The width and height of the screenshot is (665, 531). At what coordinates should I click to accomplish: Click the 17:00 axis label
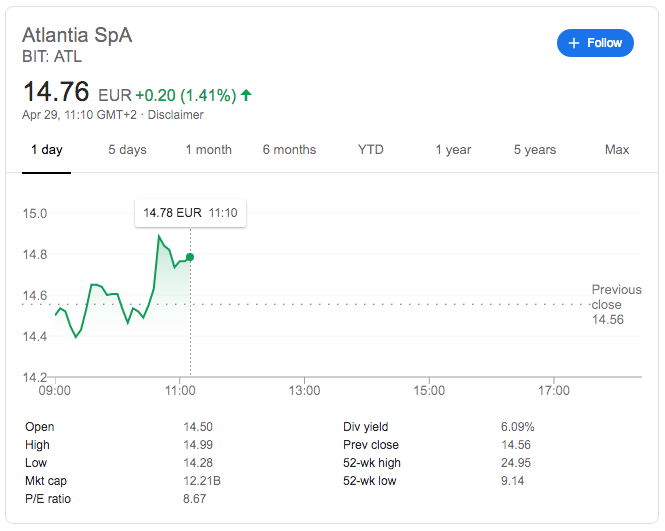click(554, 391)
